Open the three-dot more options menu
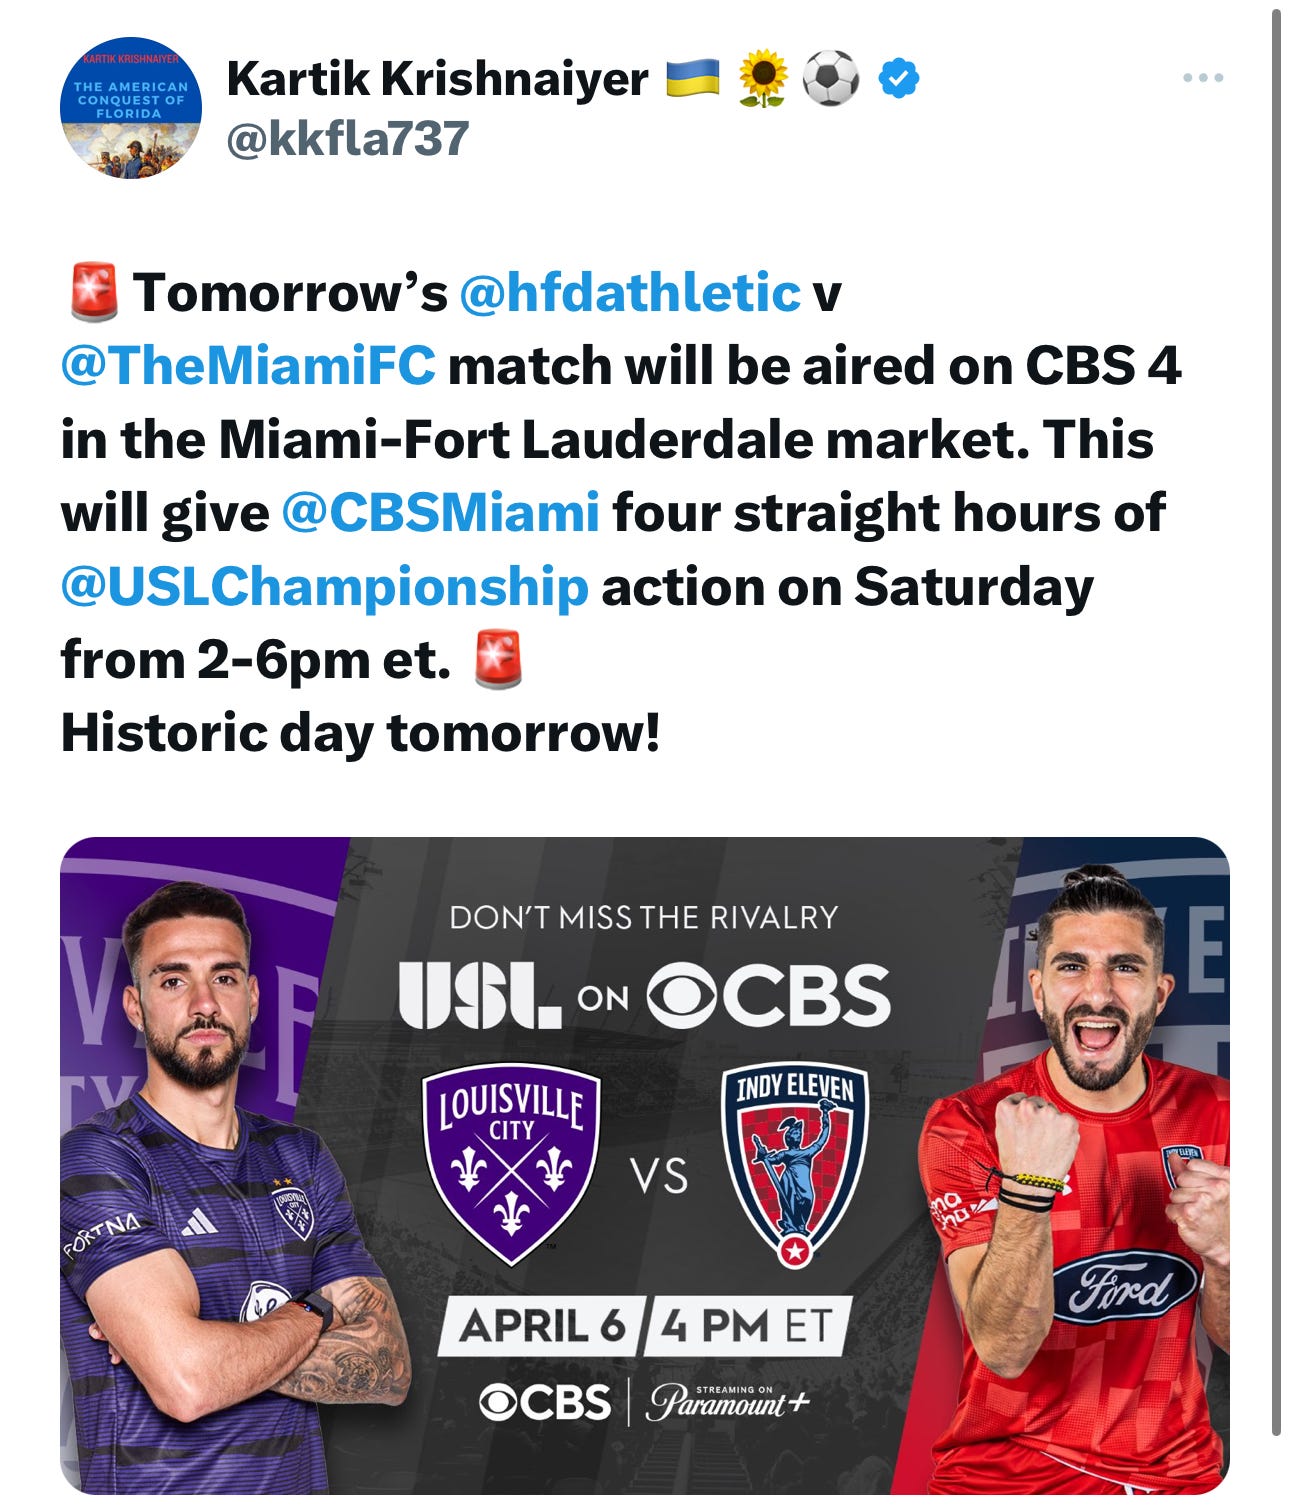This screenshot has height=1506, width=1290. coord(1201,78)
